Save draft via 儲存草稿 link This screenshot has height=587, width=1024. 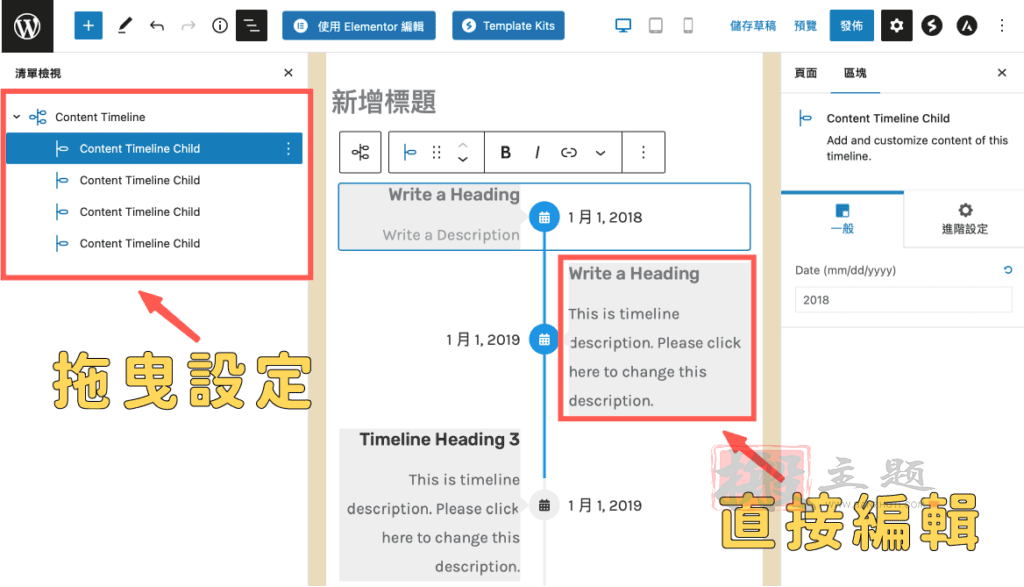(753, 26)
